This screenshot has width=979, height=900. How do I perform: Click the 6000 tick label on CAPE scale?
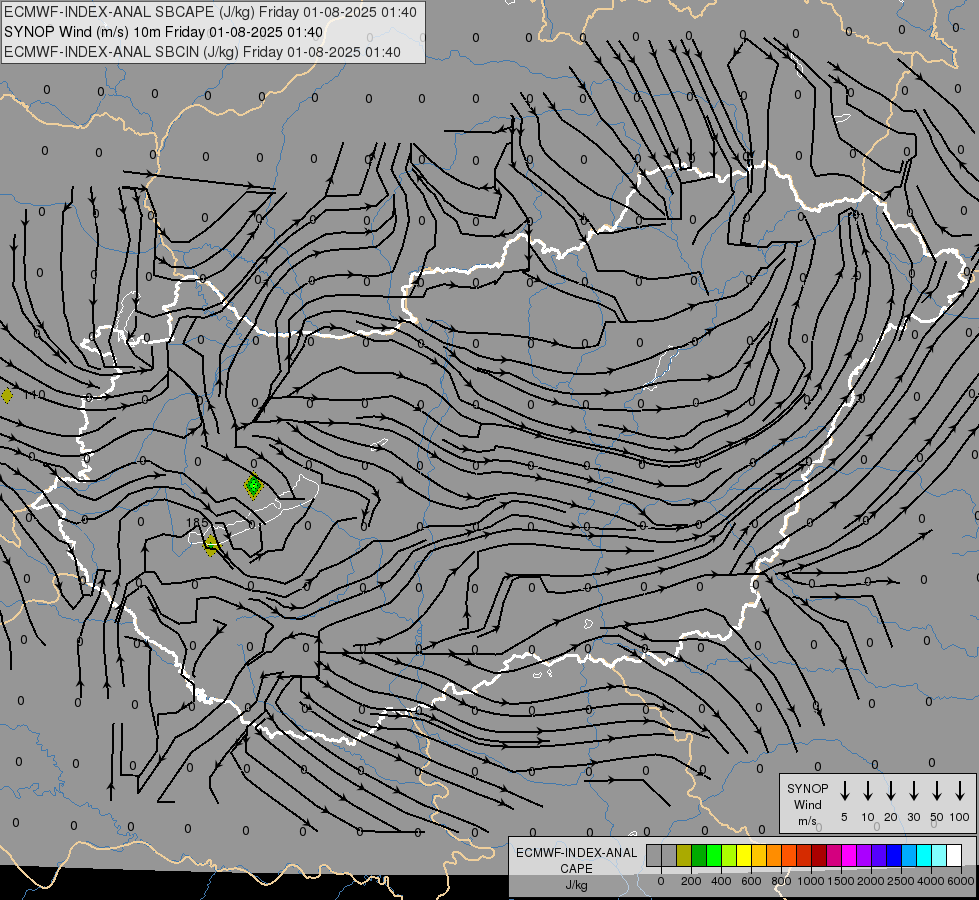click(x=960, y=881)
